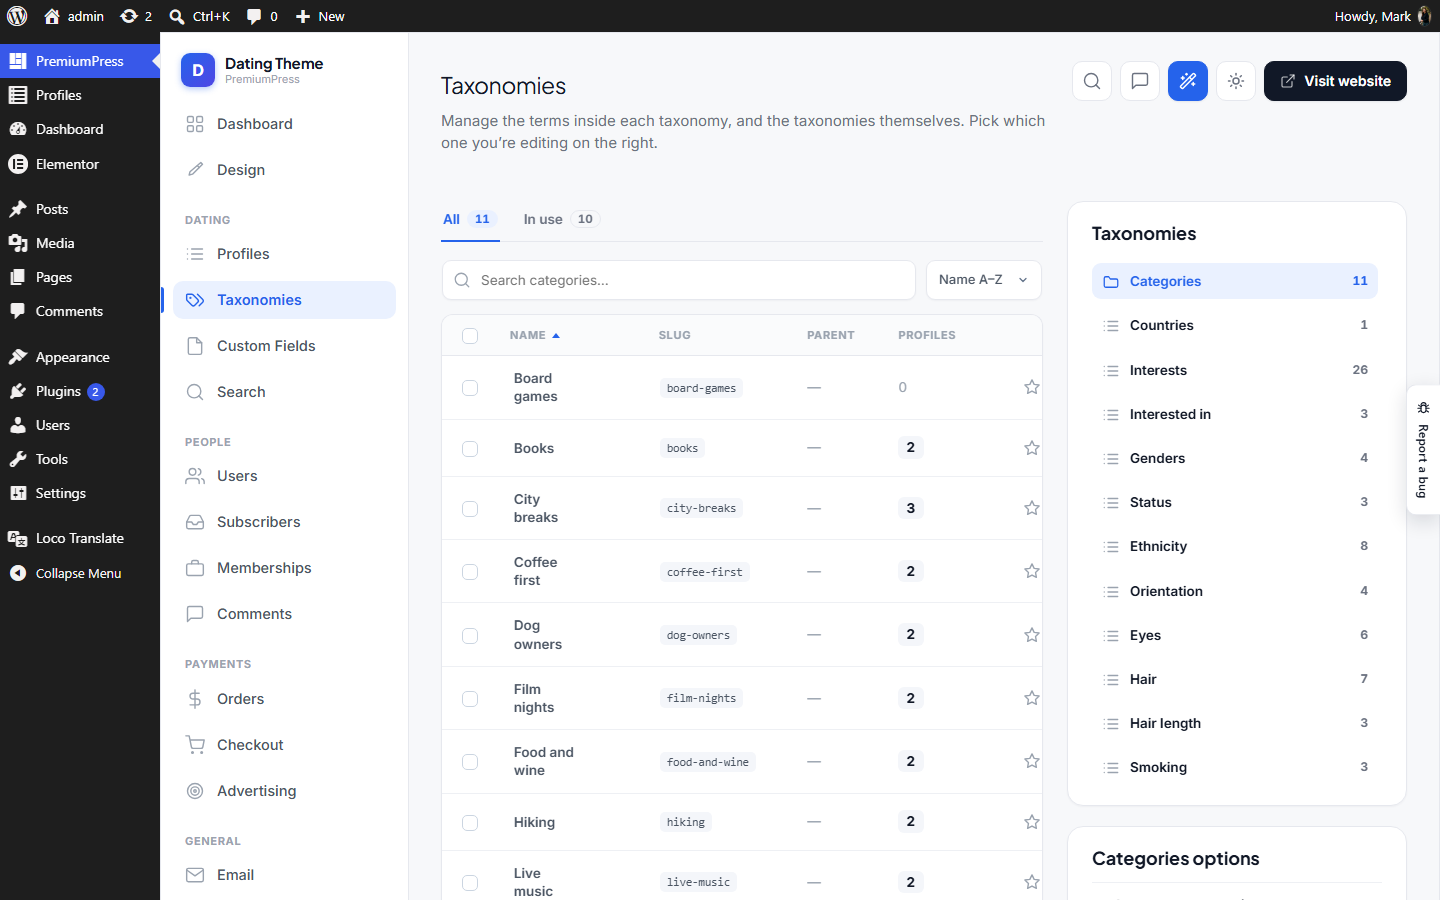Star the Books category row

pyautogui.click(x=1032, y=448)
